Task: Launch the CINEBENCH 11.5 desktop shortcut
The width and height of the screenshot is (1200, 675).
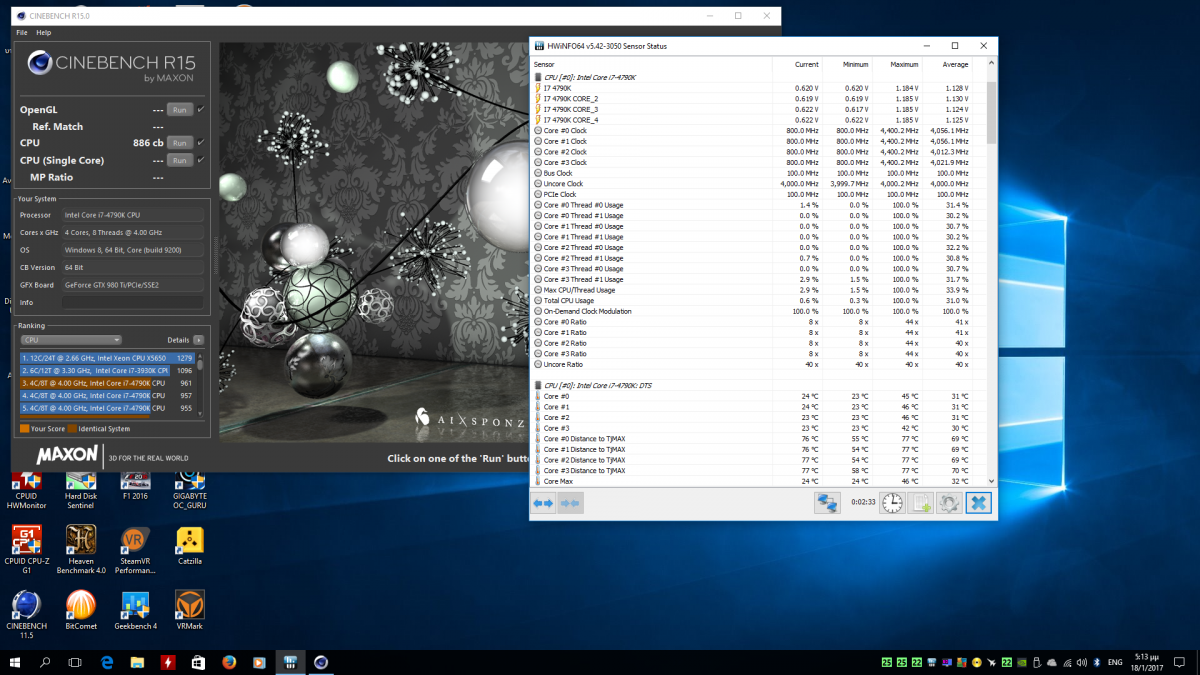Action: 26,614
